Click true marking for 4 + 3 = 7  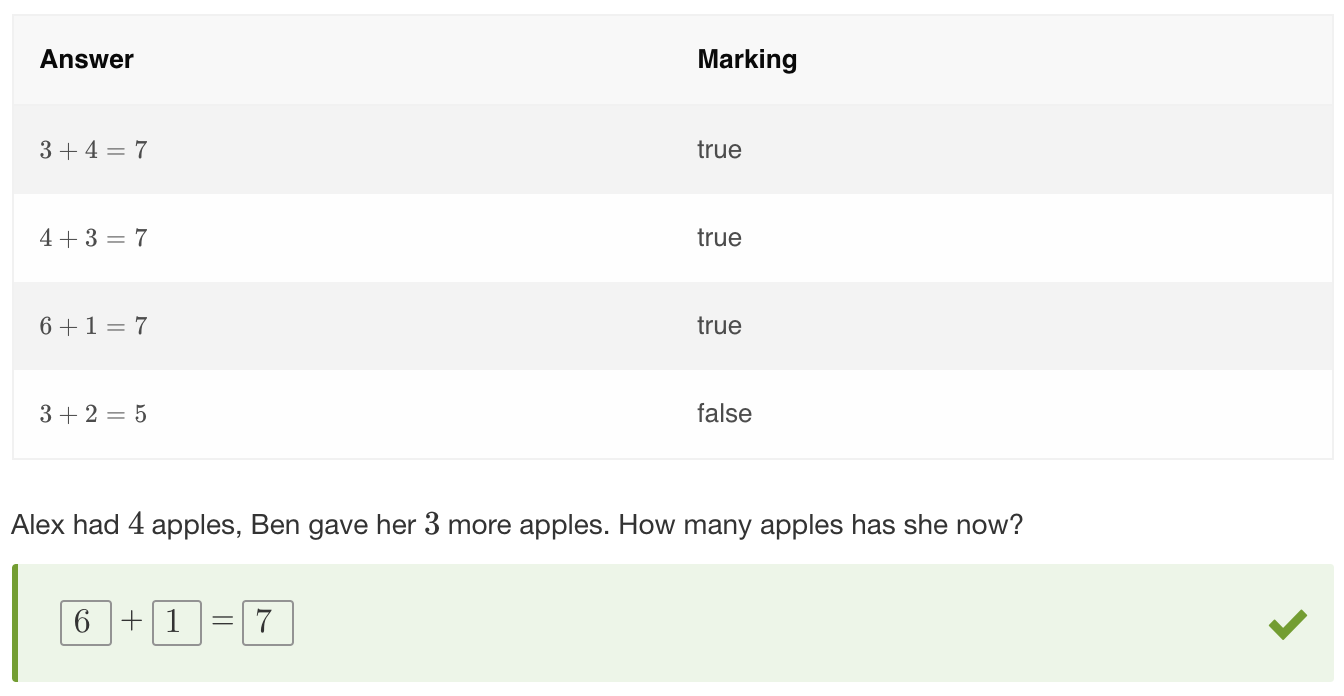point(719,238)
